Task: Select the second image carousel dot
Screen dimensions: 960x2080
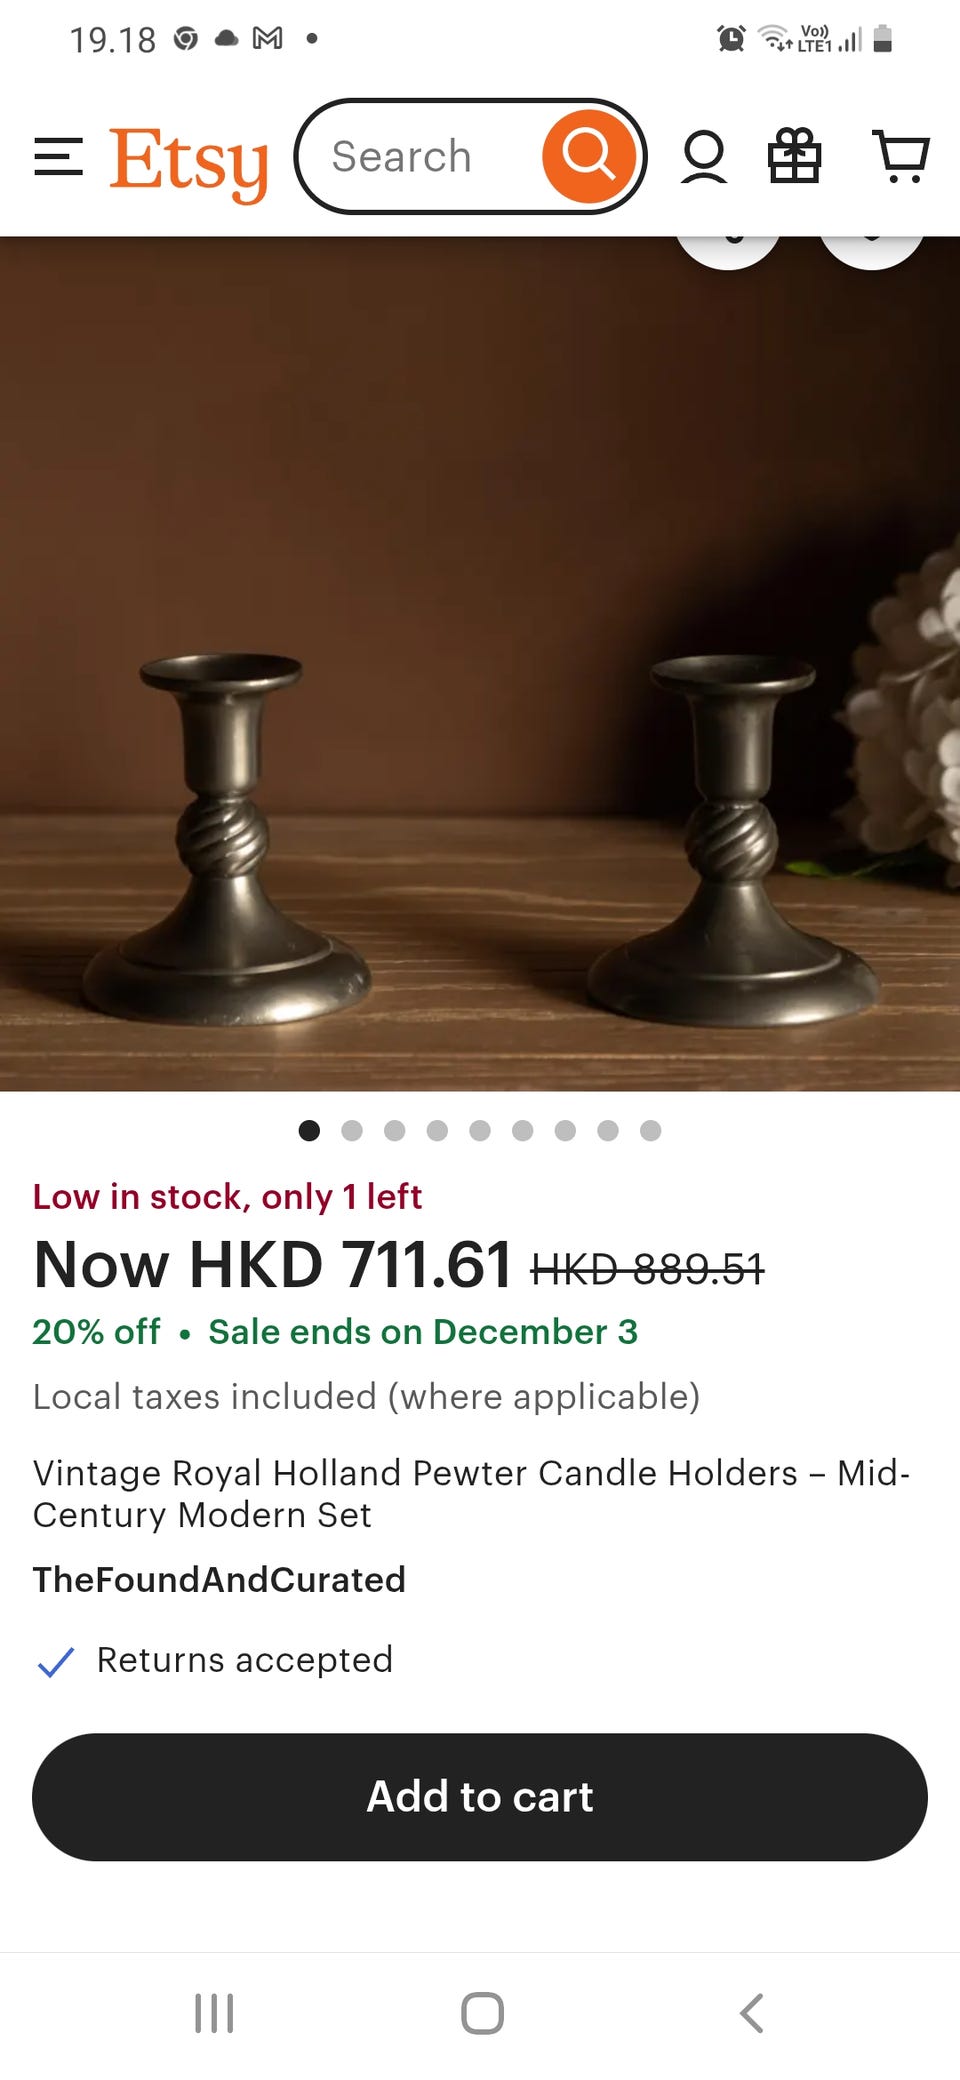Action: pos(352,1130)
